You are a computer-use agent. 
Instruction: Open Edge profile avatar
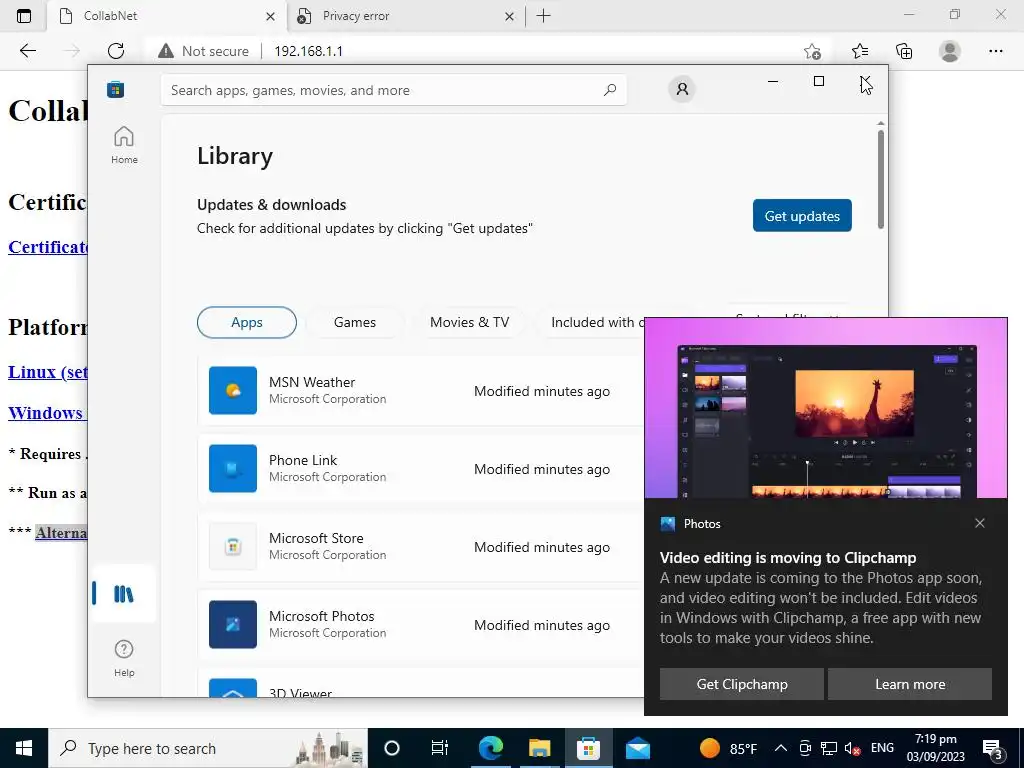[x=950, y=51]
